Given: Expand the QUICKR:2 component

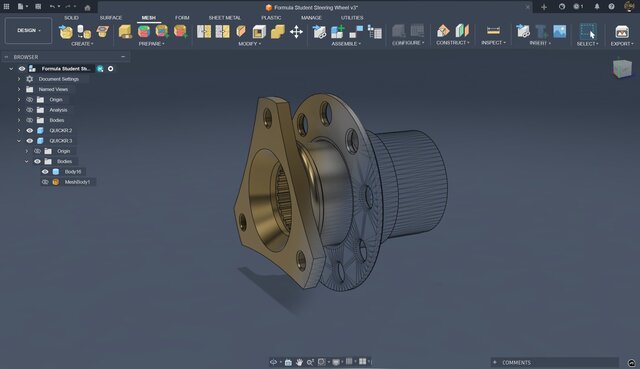Looking at the screenshot, I should pyautogui.click(x=19, y=130).
